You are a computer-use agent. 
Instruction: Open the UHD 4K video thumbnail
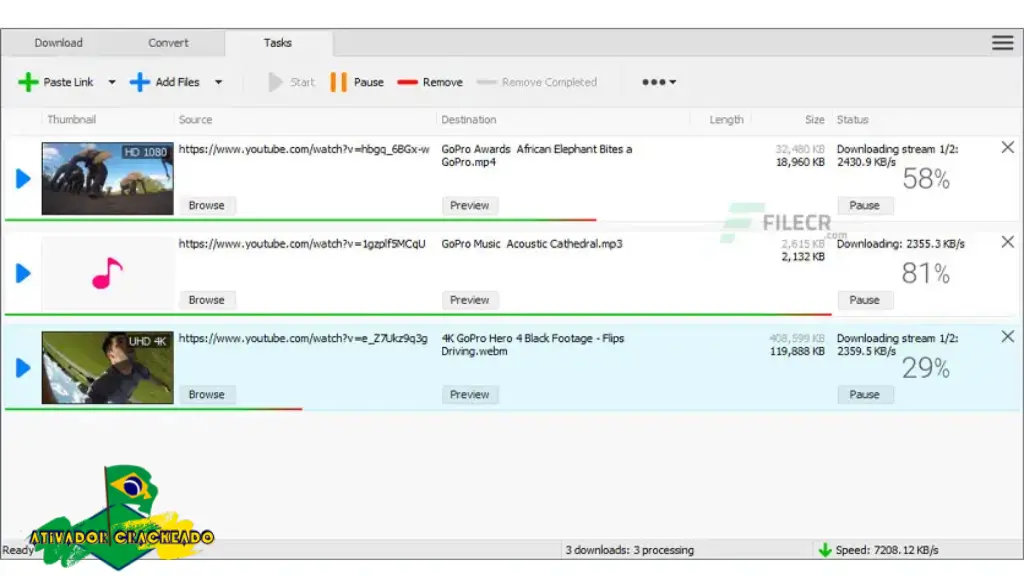(x=108, y=368)
